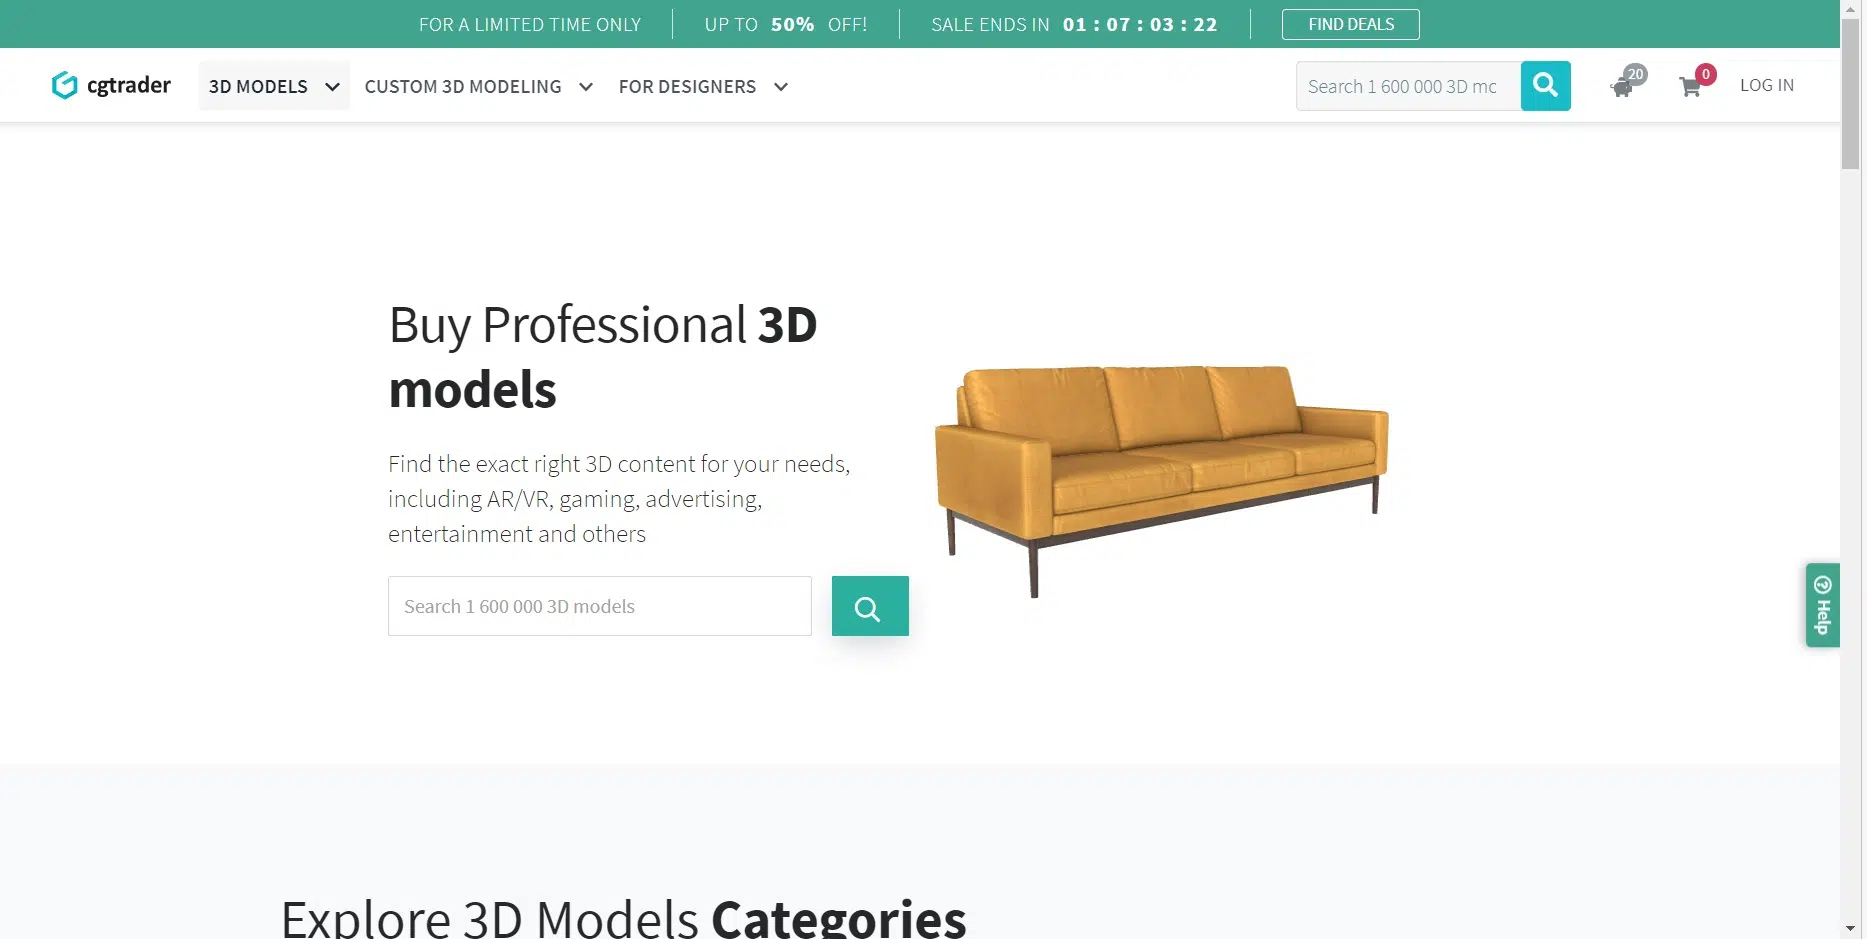Select the CUSTOM 3D MODELING menu item
This screenshot has width=1867, height=939.
[x=463, y=87]
